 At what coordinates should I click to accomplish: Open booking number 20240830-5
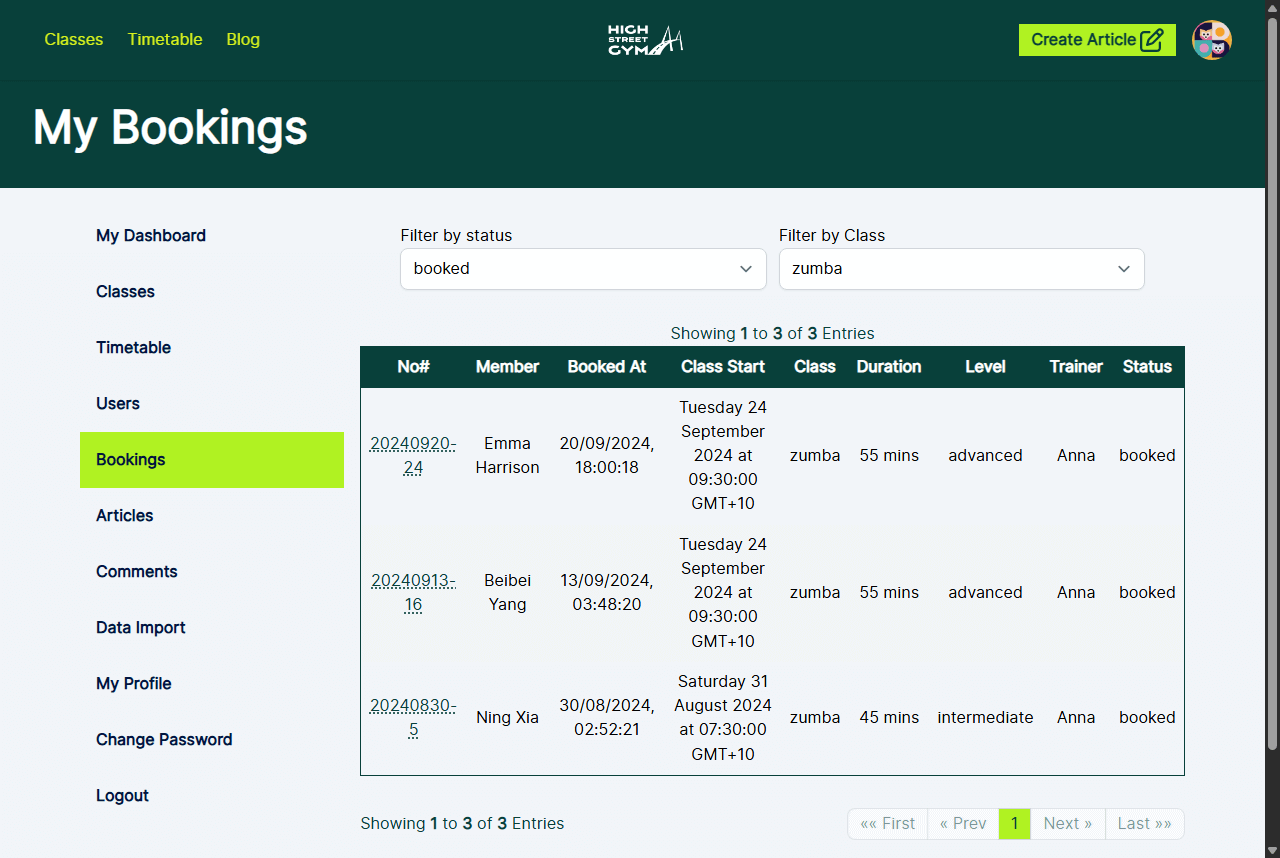413,717
